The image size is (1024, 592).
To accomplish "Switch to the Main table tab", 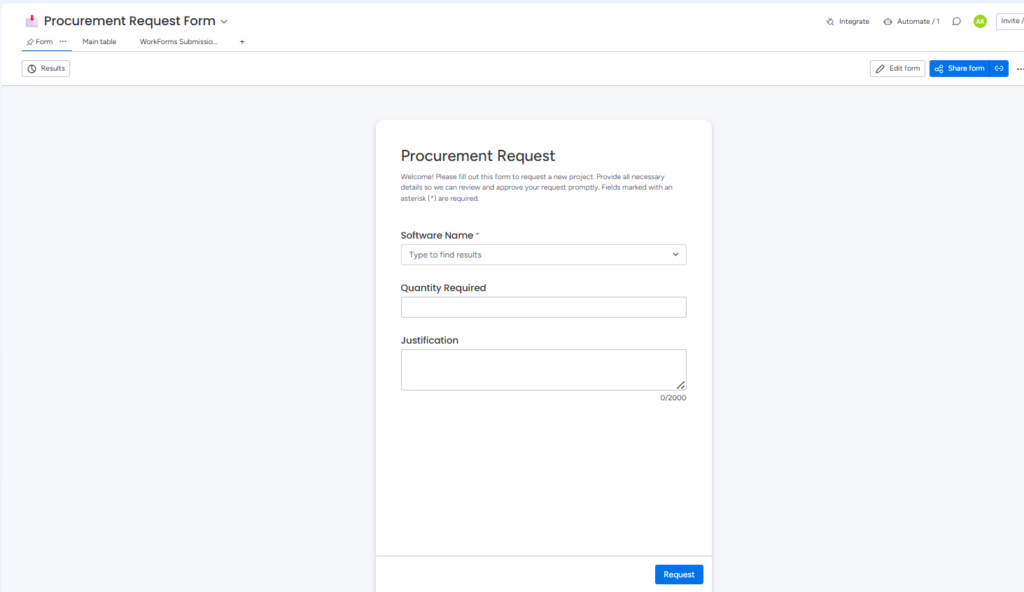I will (x=99, y=42).
